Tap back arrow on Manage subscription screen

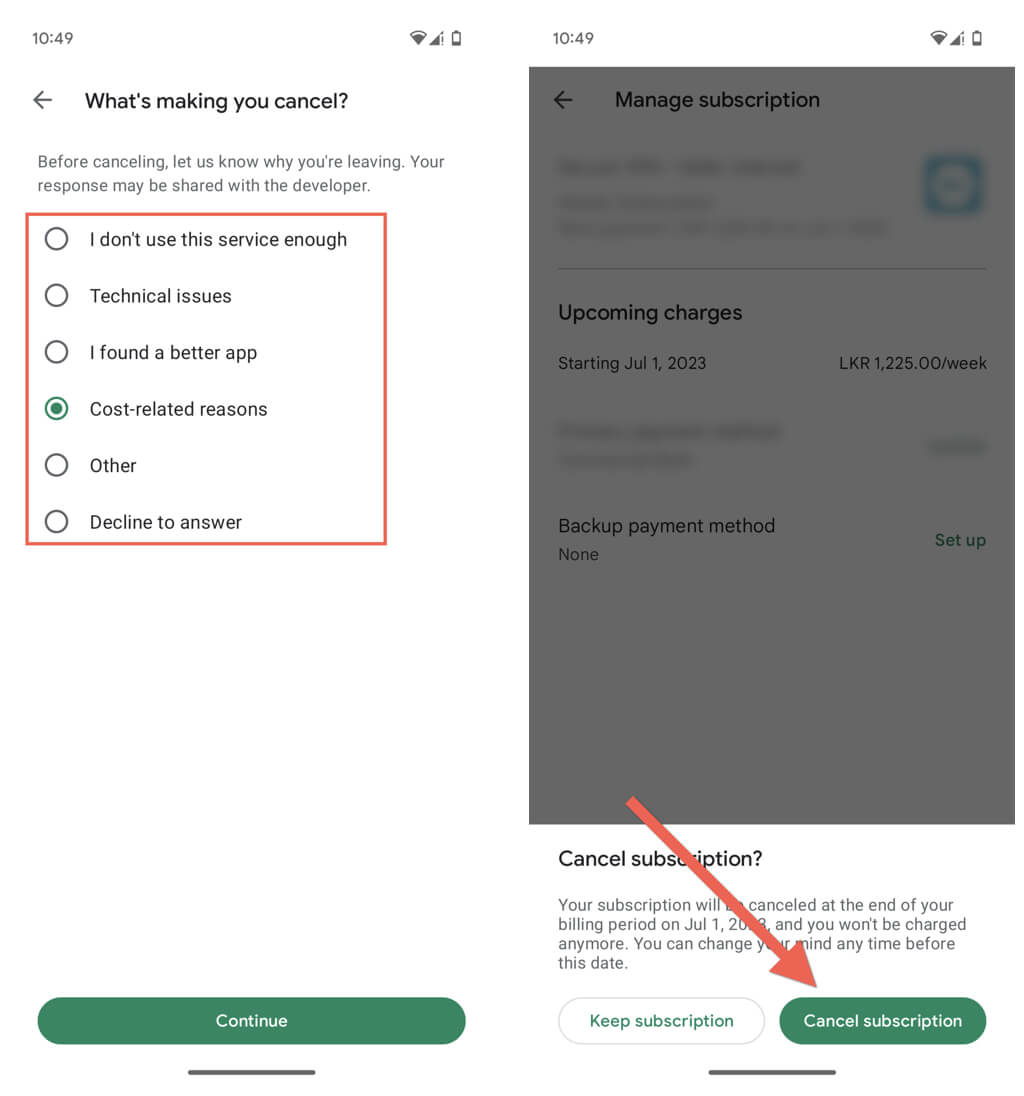tap(563, 100)
